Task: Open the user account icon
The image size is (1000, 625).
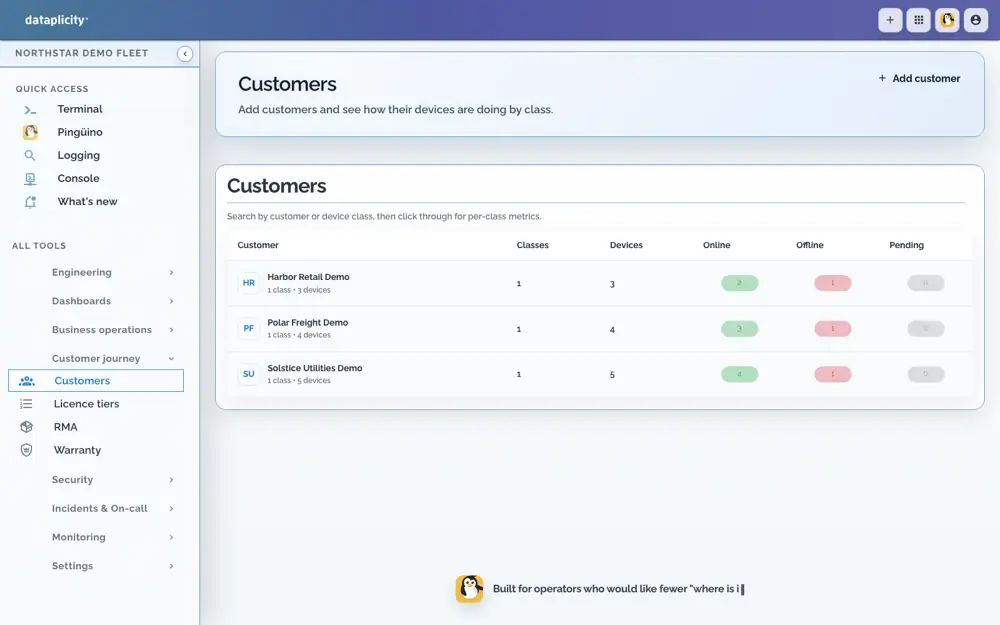Action: point(976,20)
